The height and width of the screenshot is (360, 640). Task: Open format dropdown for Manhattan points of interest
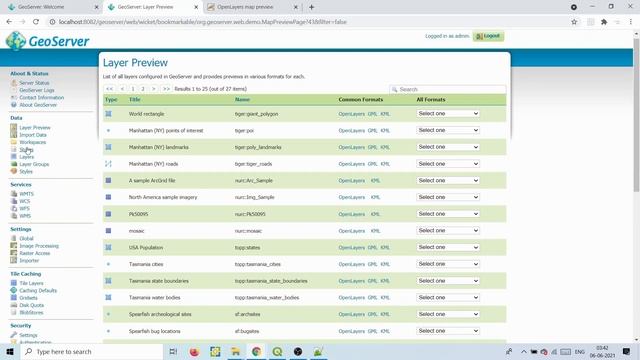click(x=448, y=130)
